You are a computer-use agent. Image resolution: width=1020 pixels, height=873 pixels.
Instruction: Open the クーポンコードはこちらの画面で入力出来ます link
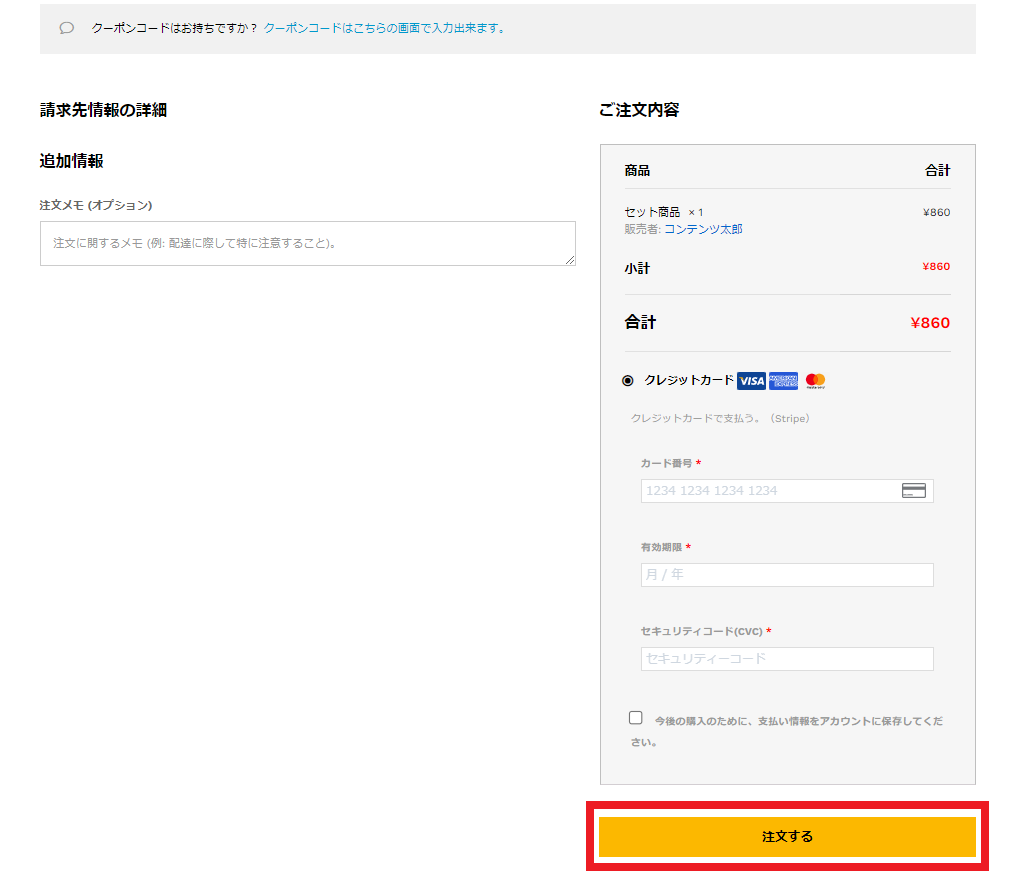384,28
